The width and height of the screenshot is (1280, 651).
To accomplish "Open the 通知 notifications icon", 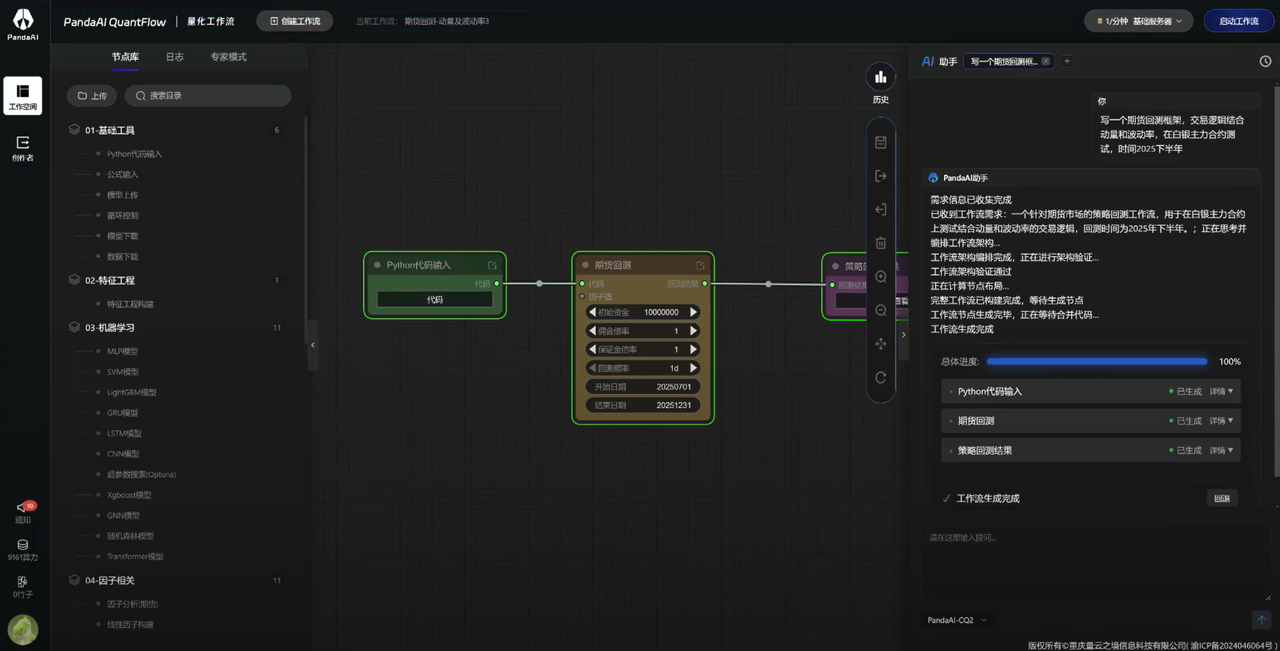I will 23,508.
